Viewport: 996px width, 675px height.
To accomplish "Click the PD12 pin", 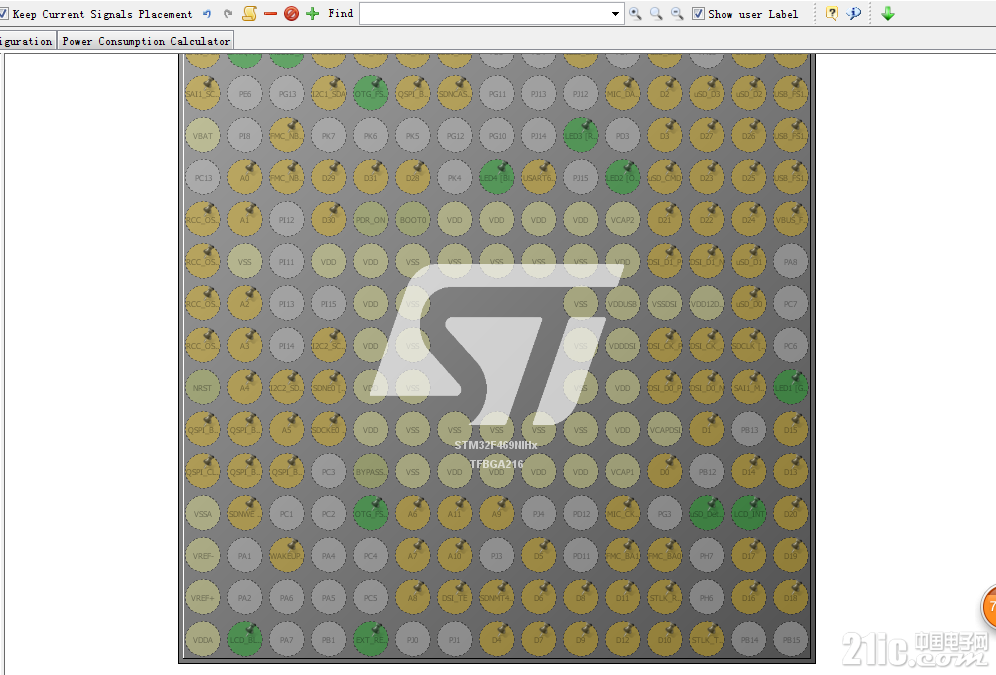I will (581, 514).
